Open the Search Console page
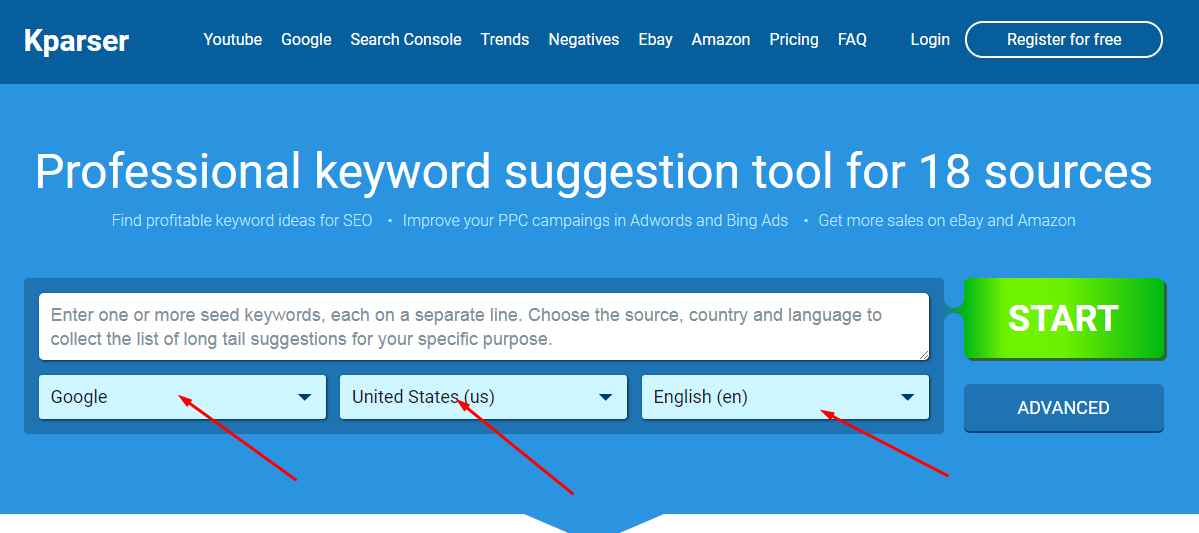The height and width of the screenshot is (533, 1199). tap(405, 40)
